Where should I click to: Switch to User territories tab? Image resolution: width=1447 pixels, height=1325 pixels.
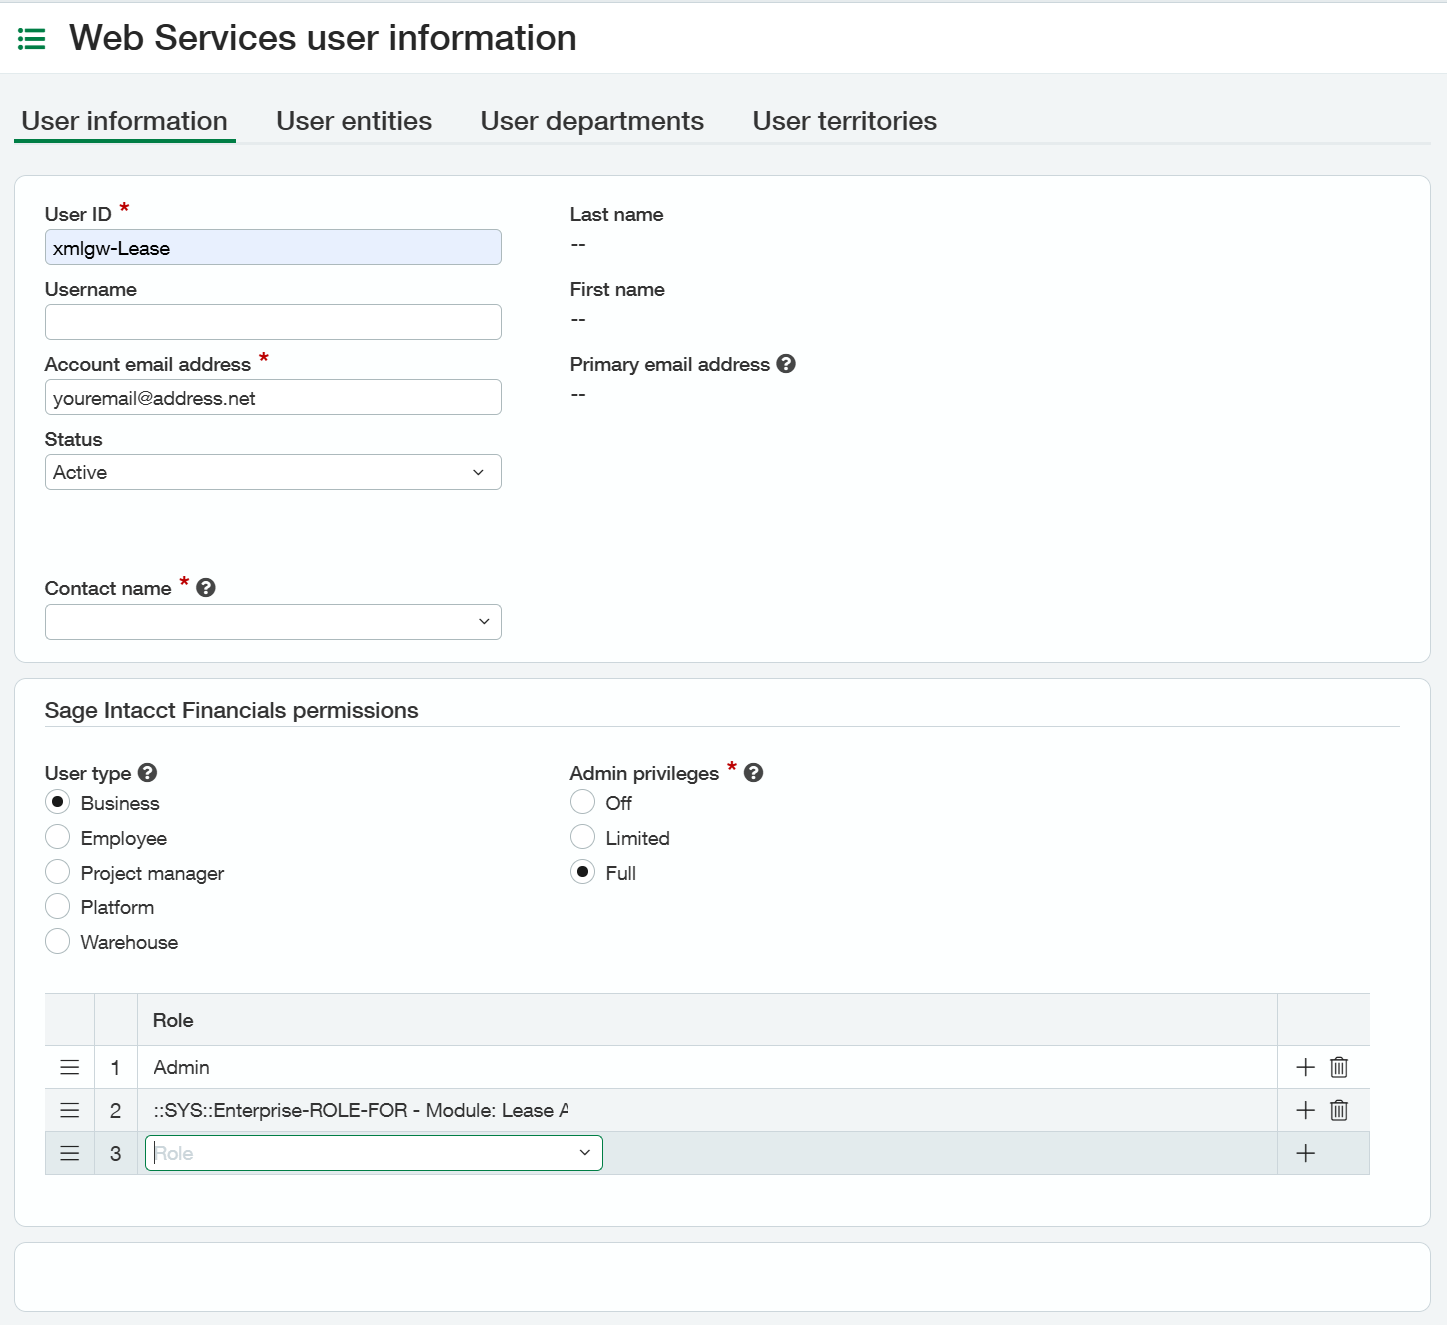(845, 121)
